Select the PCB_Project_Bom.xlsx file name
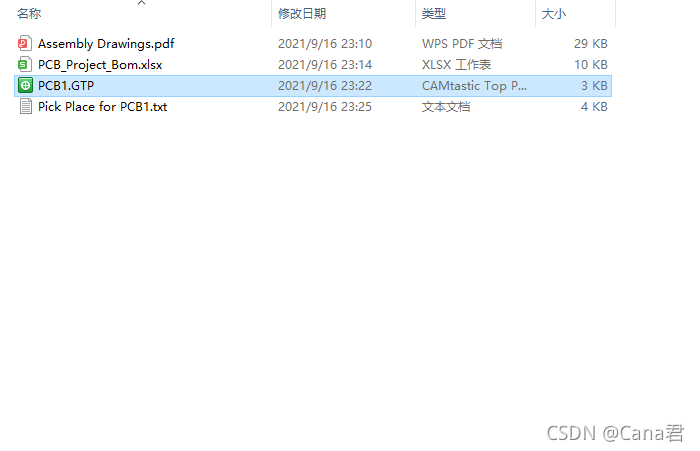 coord(100,65)
